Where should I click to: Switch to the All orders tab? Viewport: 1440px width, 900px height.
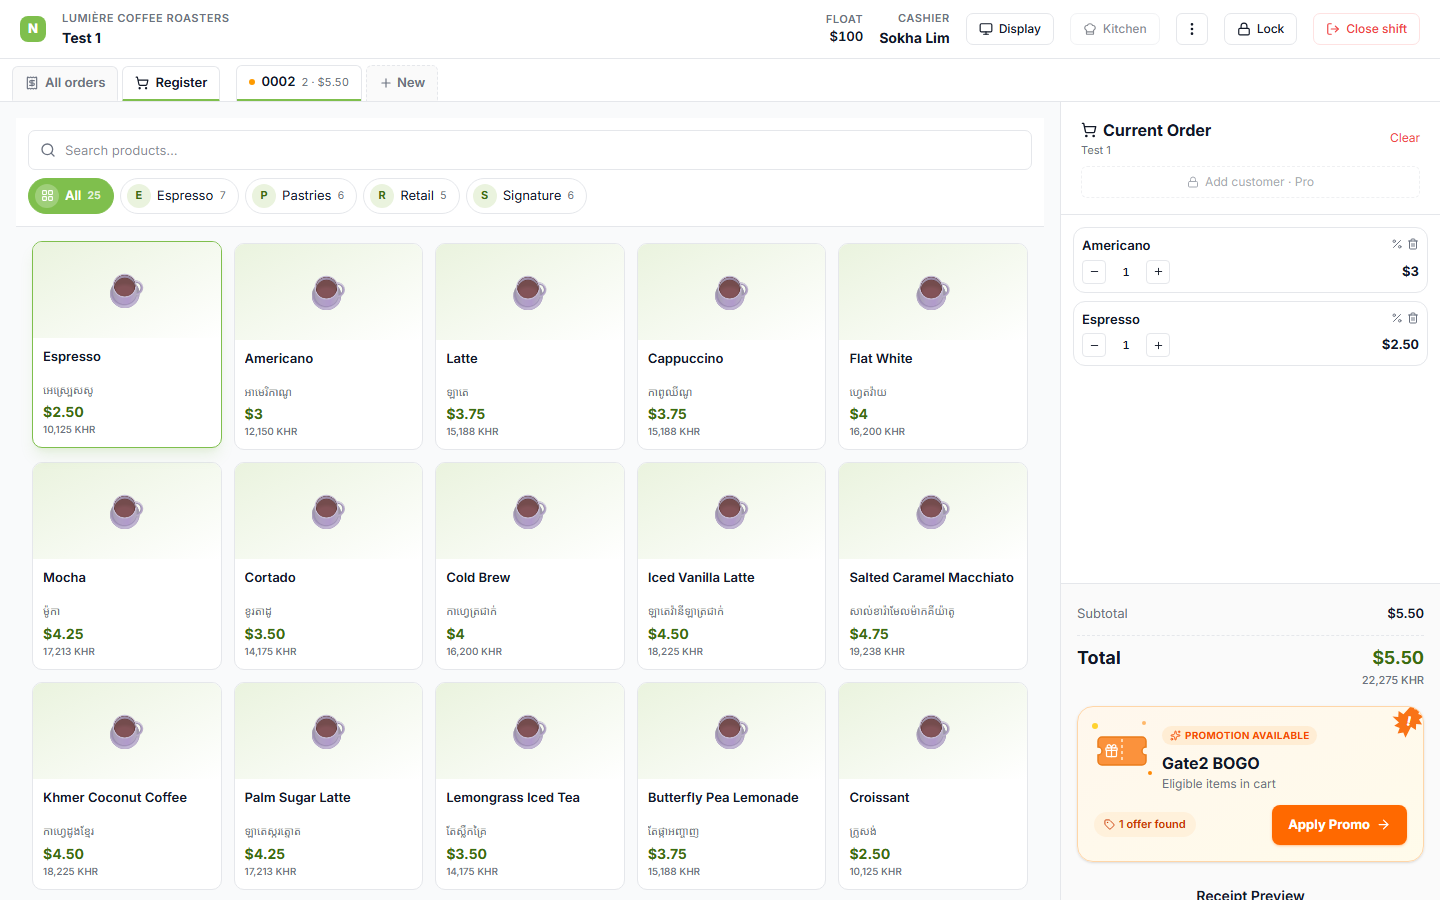pyautogui.click(x=65, y=83)
